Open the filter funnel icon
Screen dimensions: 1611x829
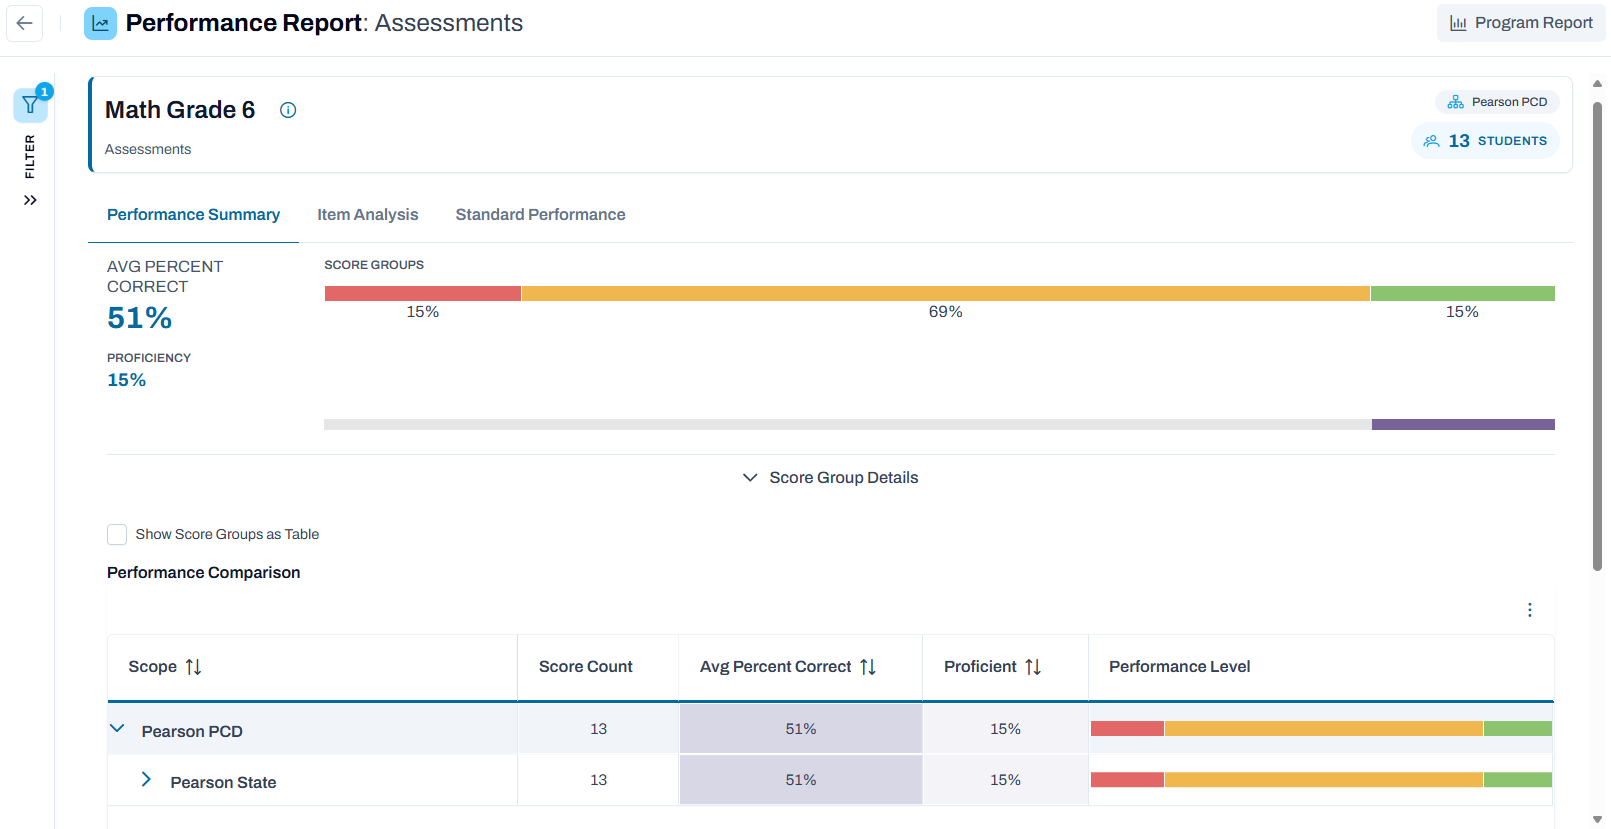(31, 105)
